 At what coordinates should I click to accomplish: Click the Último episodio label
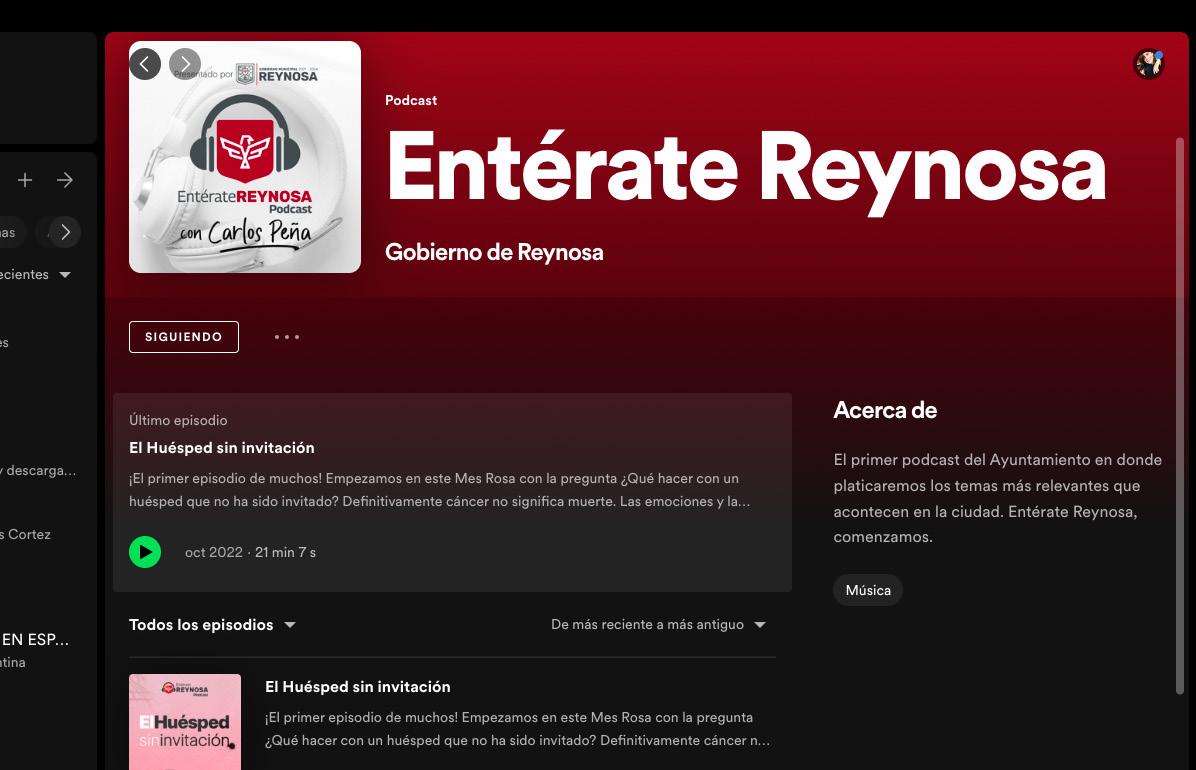tap(178, 420)
